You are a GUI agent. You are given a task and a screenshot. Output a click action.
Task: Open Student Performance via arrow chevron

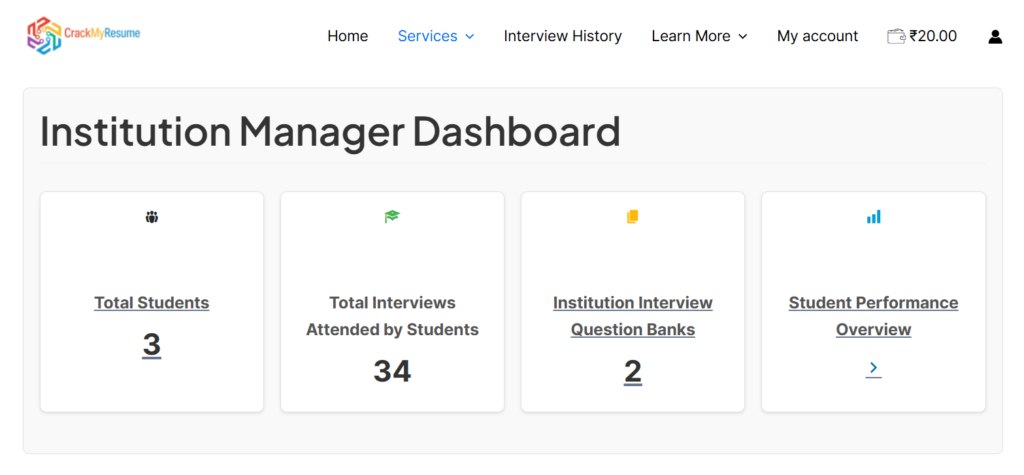[873, 369]
